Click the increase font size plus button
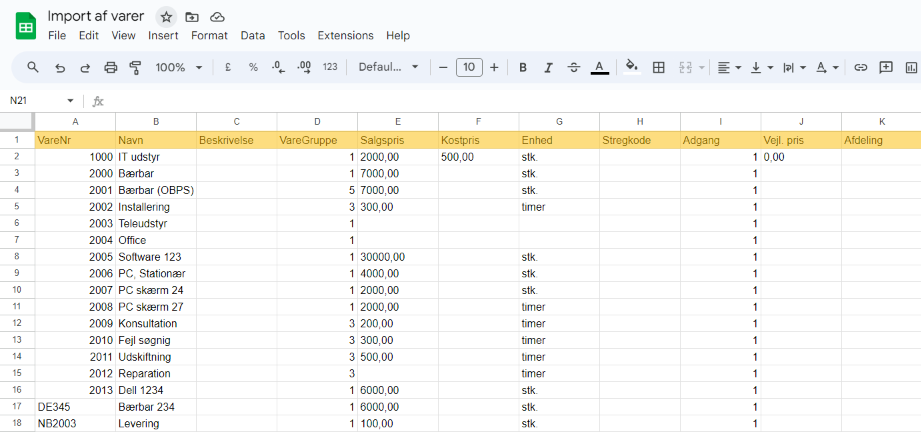The height and width of the screenshot is (432, 921). point(494,67)
